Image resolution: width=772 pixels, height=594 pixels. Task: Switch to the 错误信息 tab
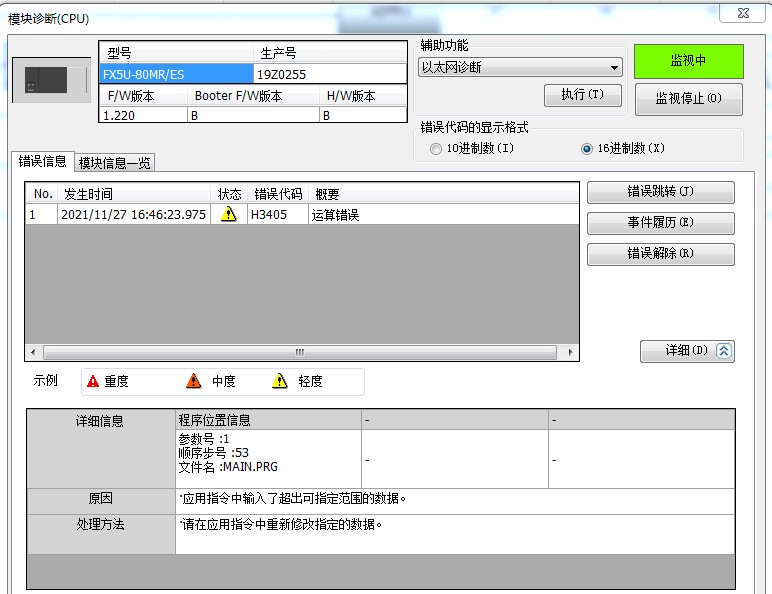click(43, 162)
